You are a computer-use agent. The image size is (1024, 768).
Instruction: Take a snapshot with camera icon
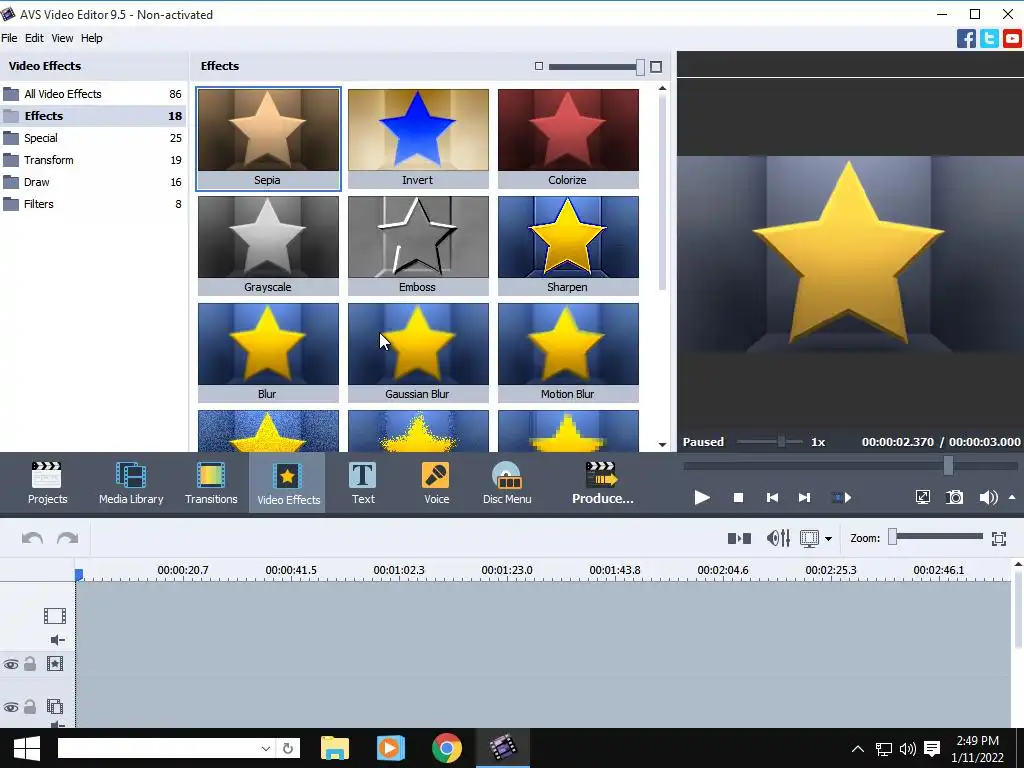click(x=955, y=498)
